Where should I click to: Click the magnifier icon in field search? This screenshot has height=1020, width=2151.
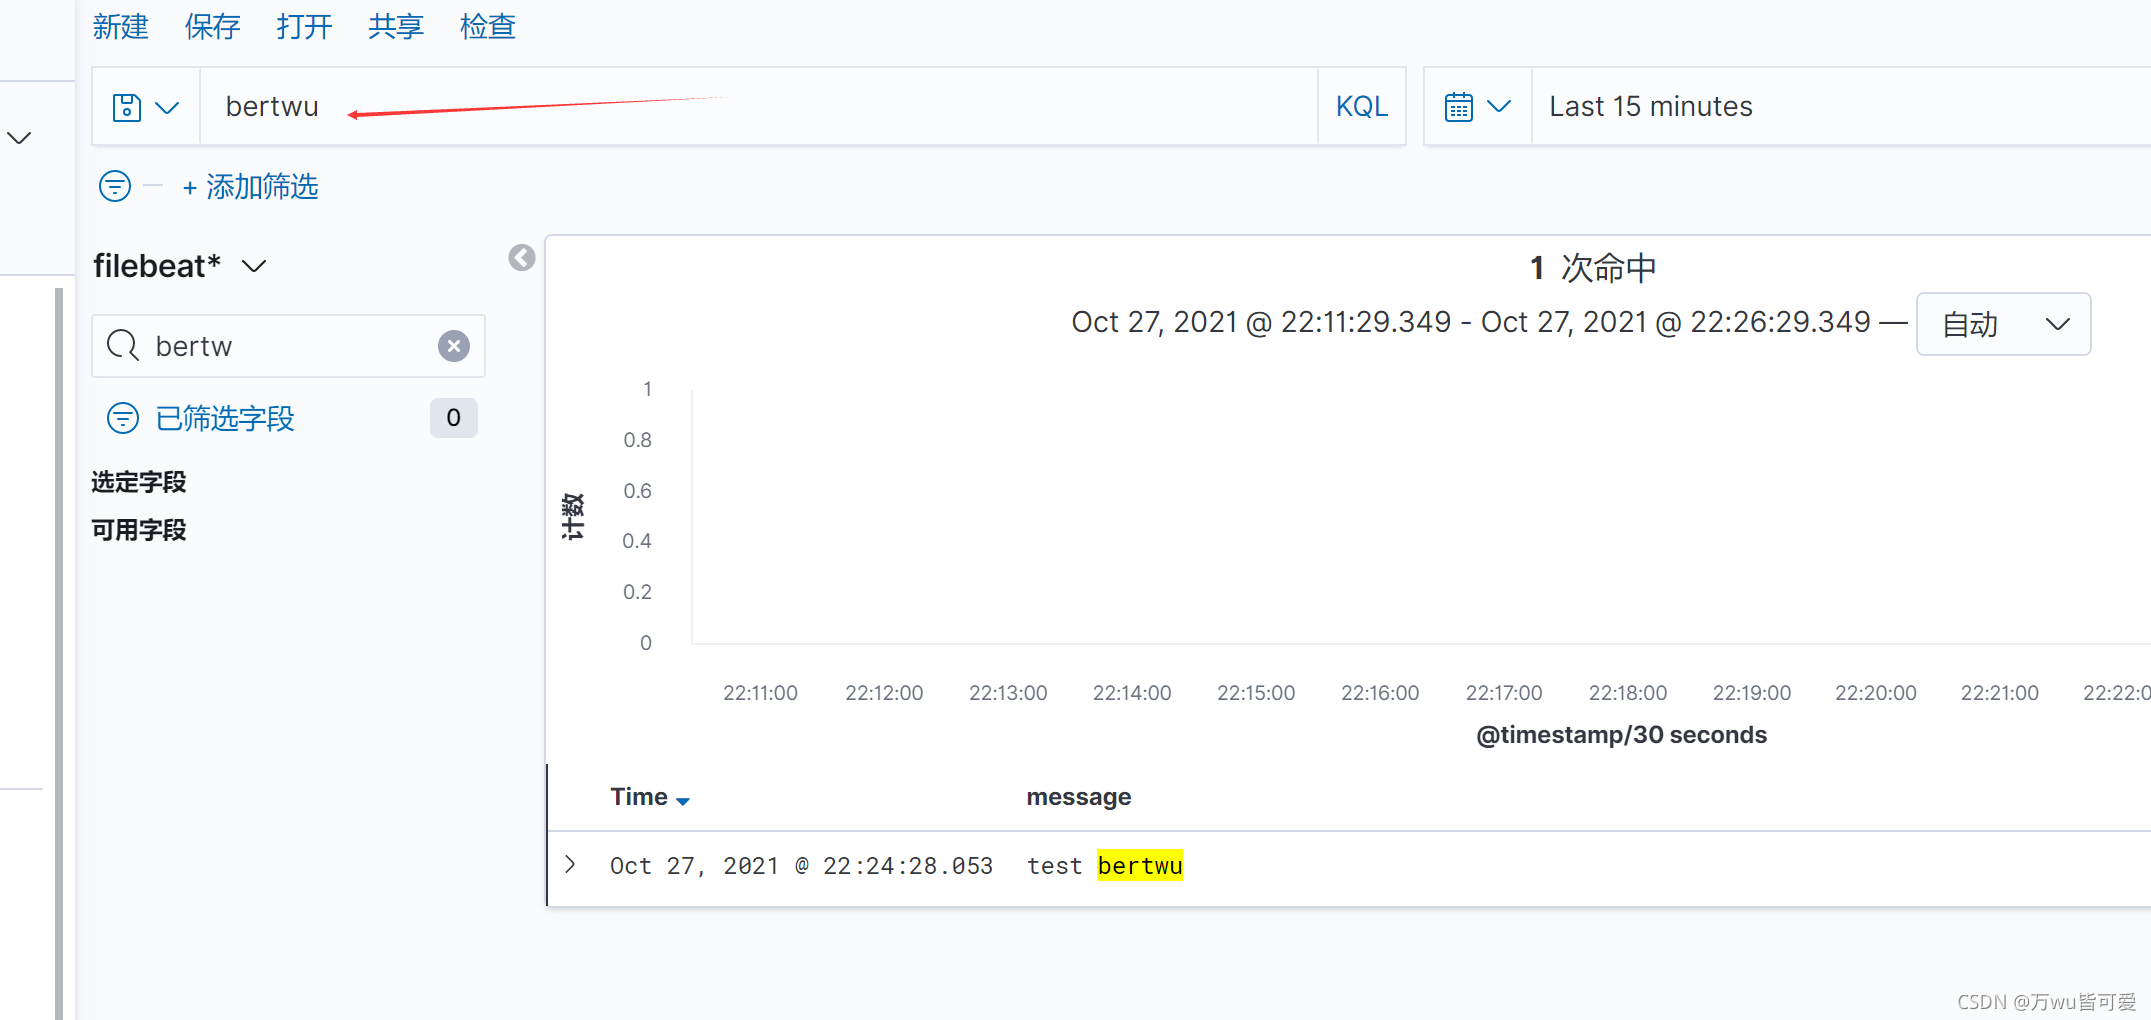pos(123,346)
